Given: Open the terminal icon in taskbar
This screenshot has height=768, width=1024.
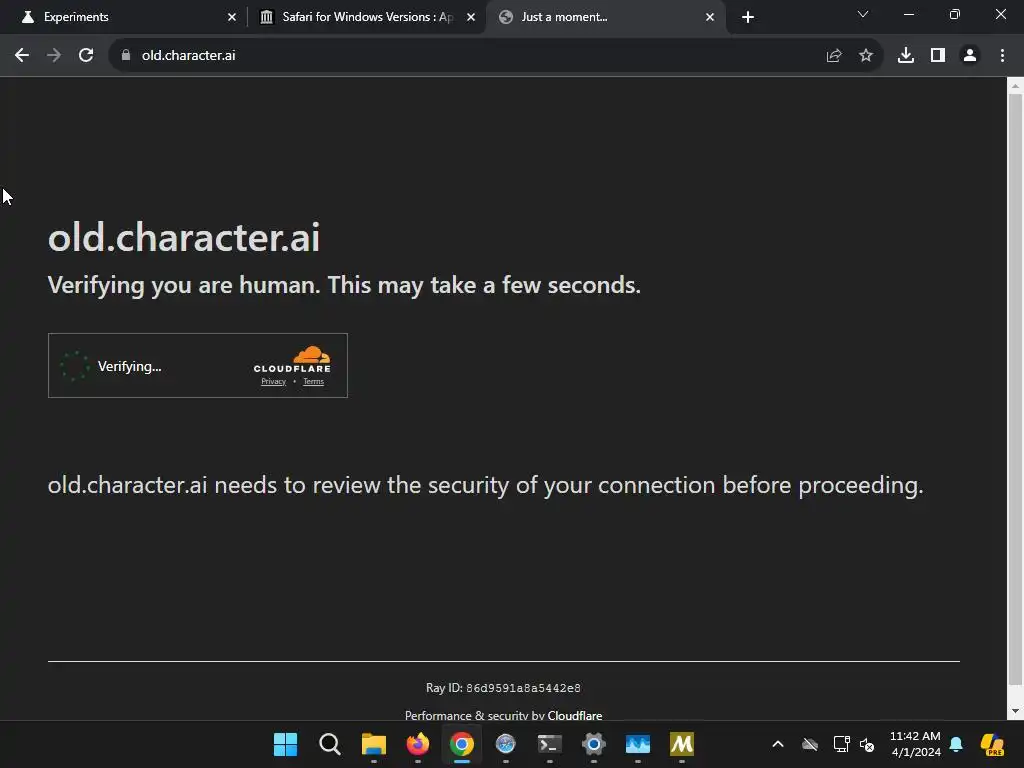Looking at the screenshot, I should pyautogui.click(x=550, y=744).
